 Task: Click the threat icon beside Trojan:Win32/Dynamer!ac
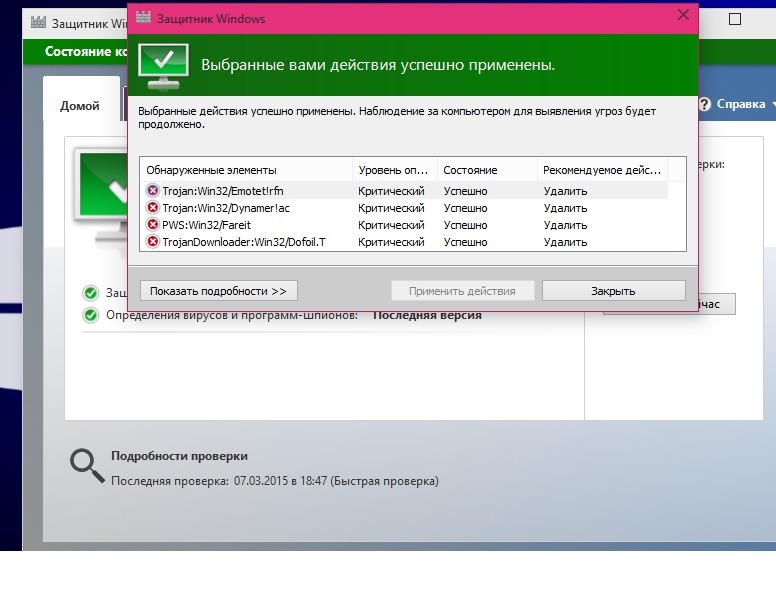pyautogui.click(x=152, y=207)
